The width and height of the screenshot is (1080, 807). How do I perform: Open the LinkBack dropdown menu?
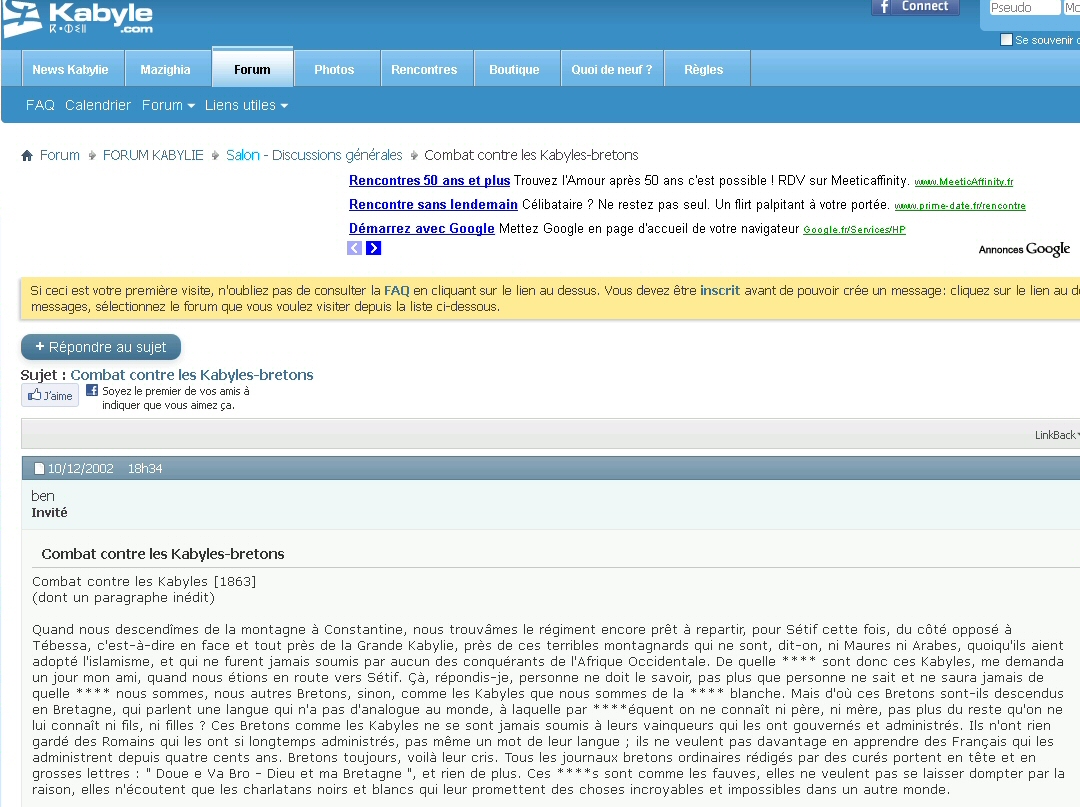coord(1056,435)
